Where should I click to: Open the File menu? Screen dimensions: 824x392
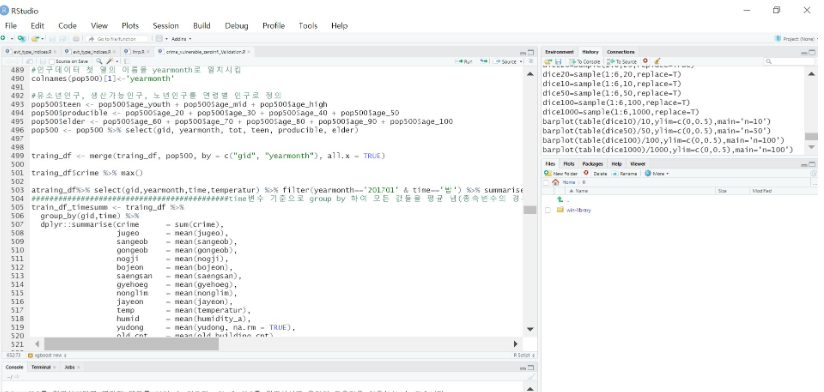(11, 25)
